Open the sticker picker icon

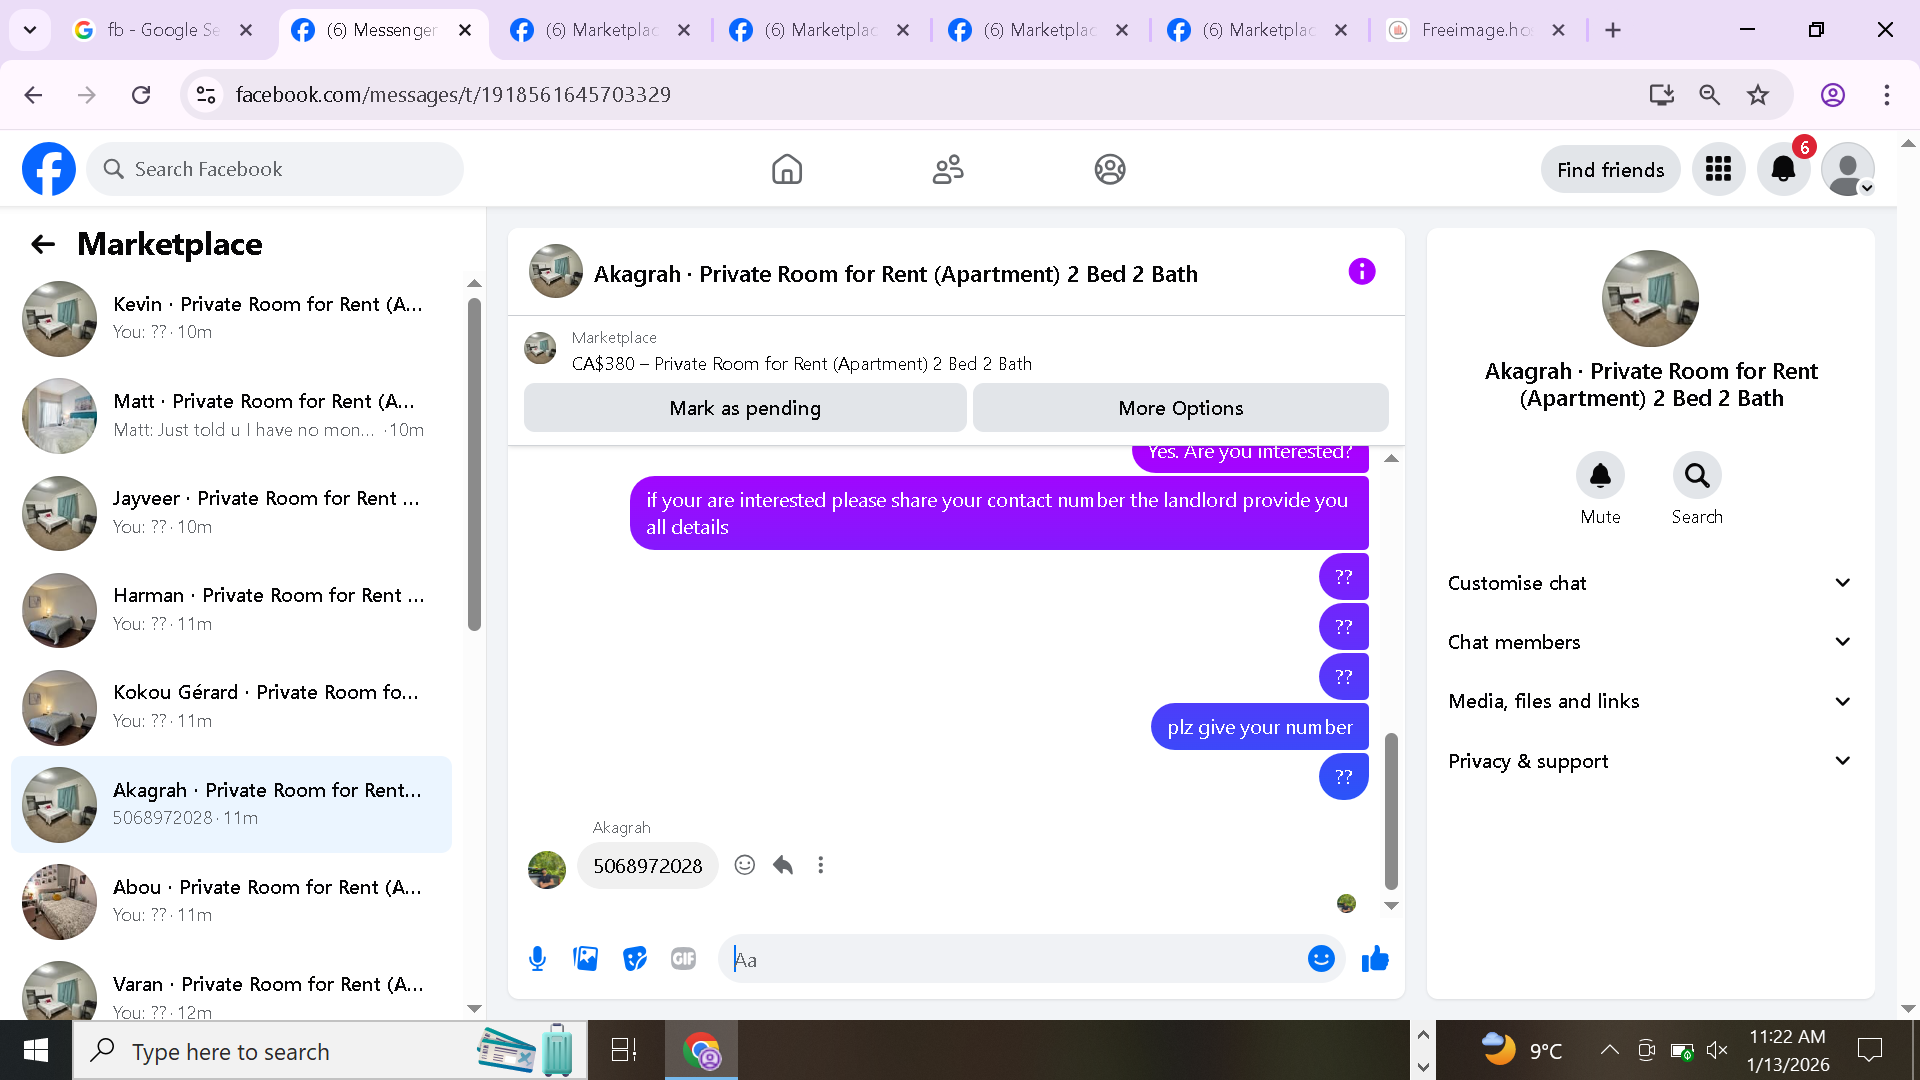(x=635, y=959)
